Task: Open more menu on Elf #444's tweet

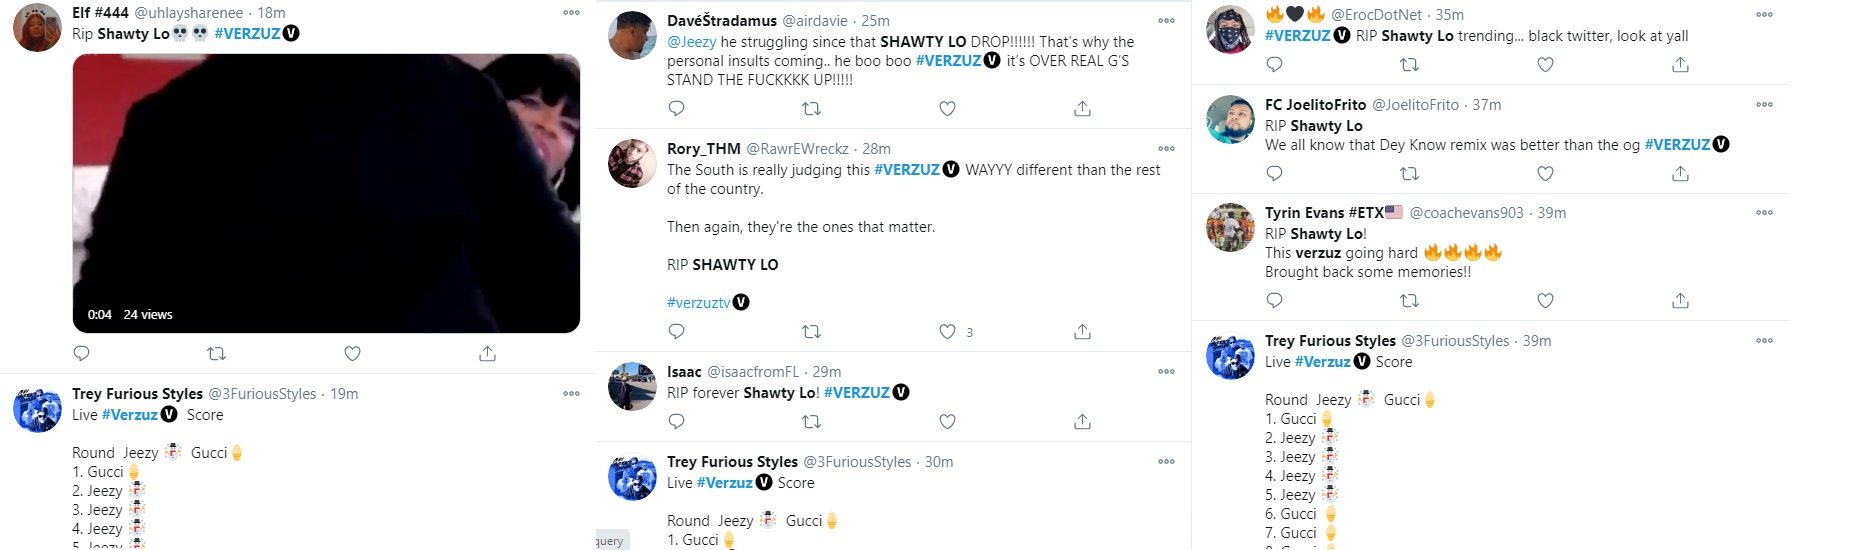Action: tap(571, 13)
